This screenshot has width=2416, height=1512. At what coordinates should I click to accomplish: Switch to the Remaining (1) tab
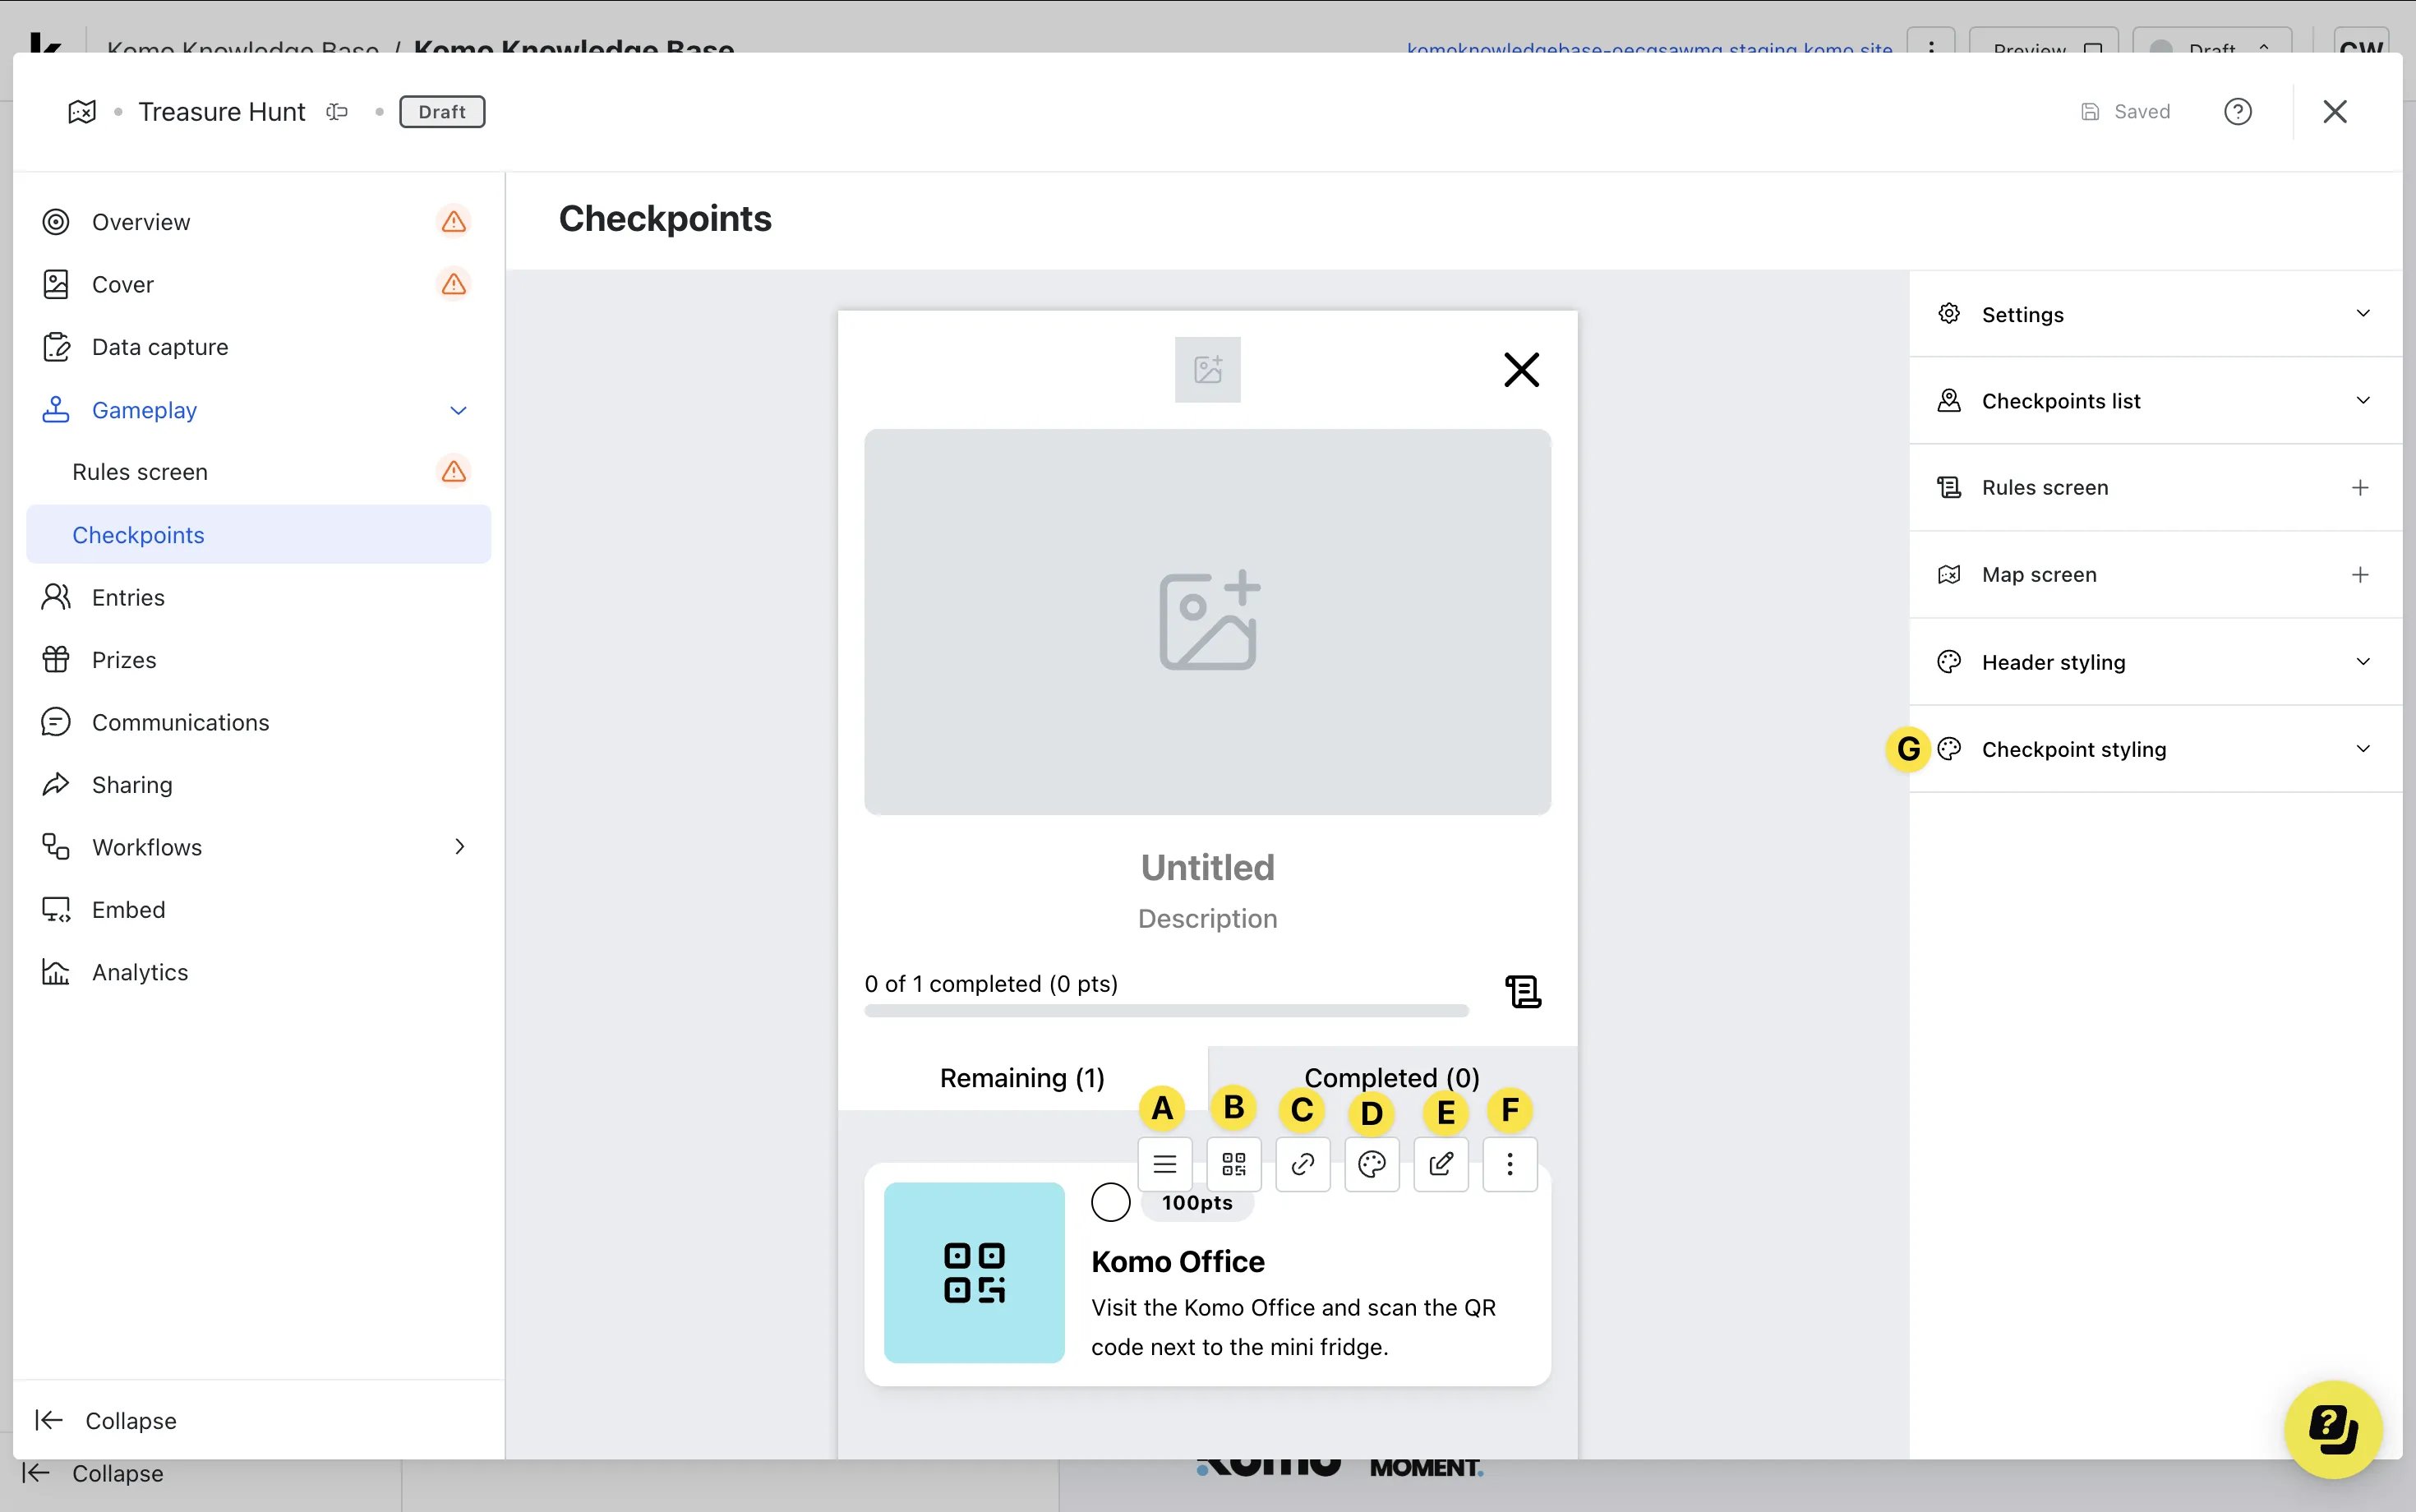(x=1022, y=1078)
